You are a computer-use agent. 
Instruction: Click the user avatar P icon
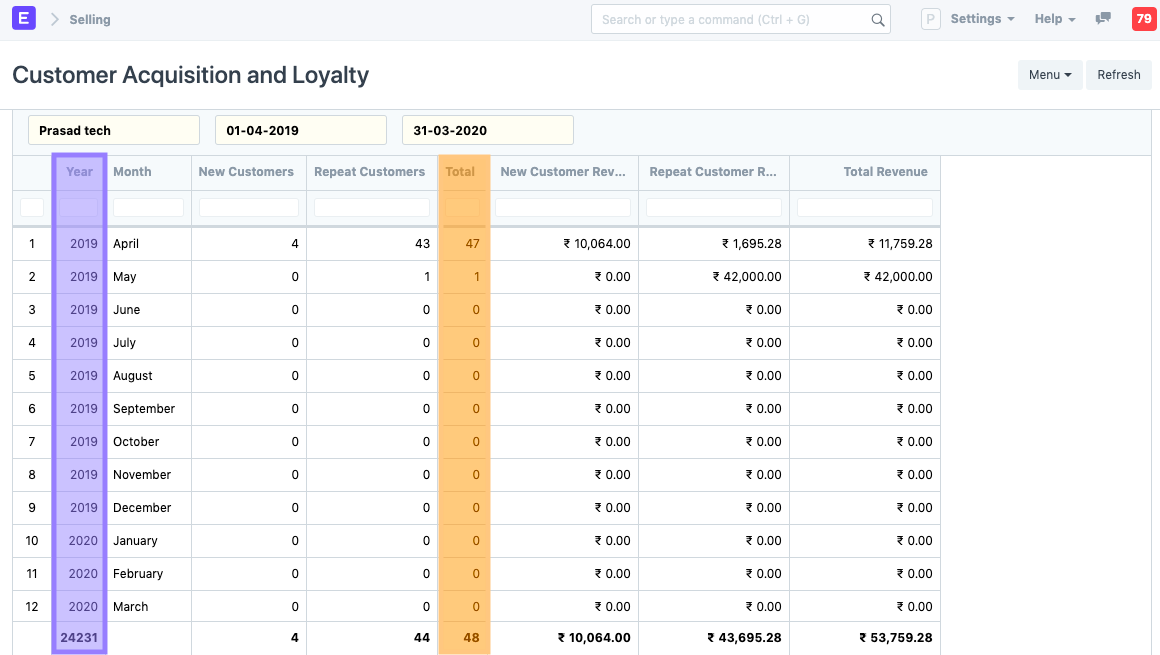coord(930,19)
